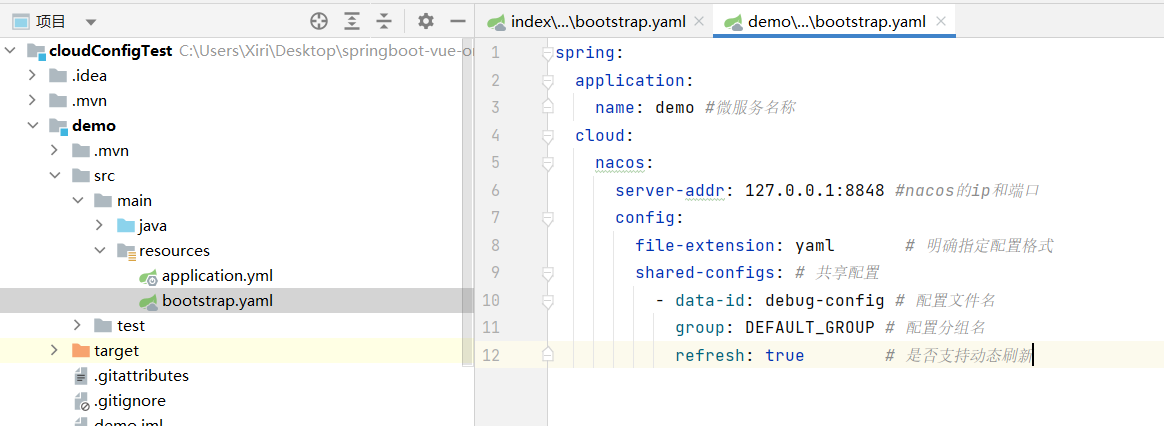Switch to index bootstrap.yaml tab

click(x=598, y=22)
